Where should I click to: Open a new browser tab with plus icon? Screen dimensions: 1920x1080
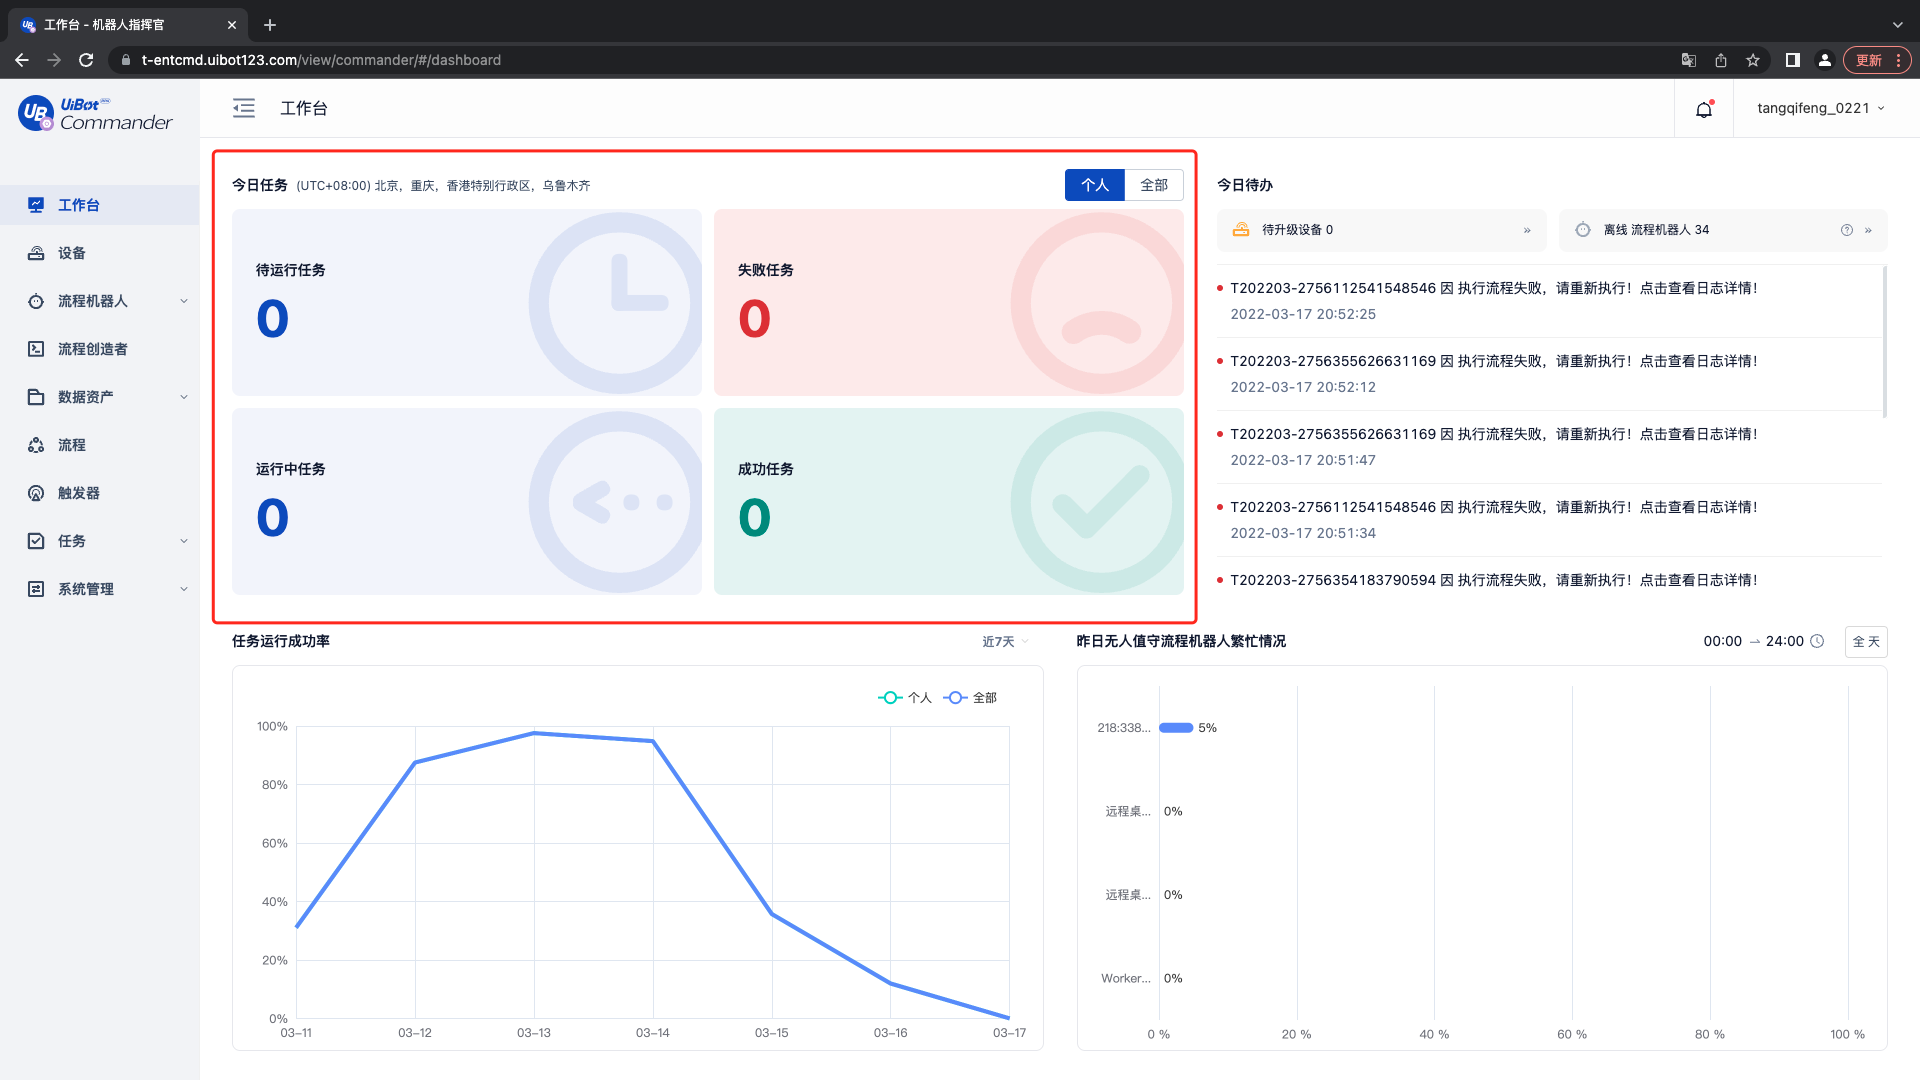pyautogui.click(x=270, y=25)
